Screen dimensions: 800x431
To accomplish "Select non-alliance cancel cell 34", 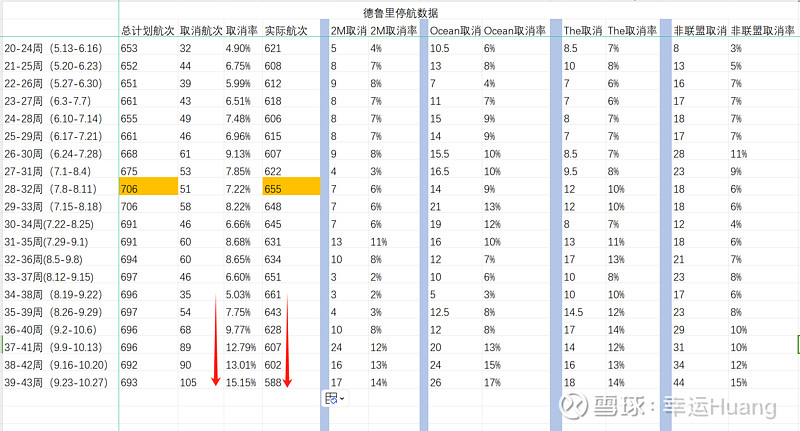I will (x=679, y=365).
